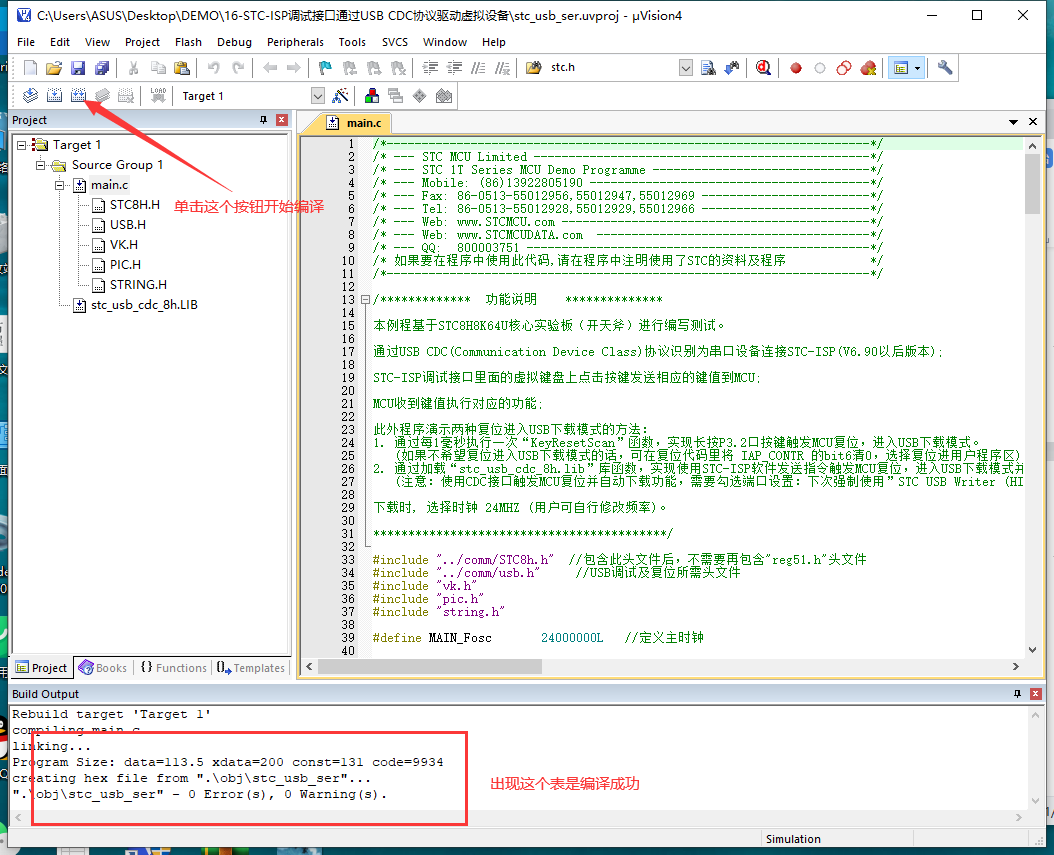Uncomment selection toolbar icon
Viewport: 1054px width, 855px height.
pos(502,68)
